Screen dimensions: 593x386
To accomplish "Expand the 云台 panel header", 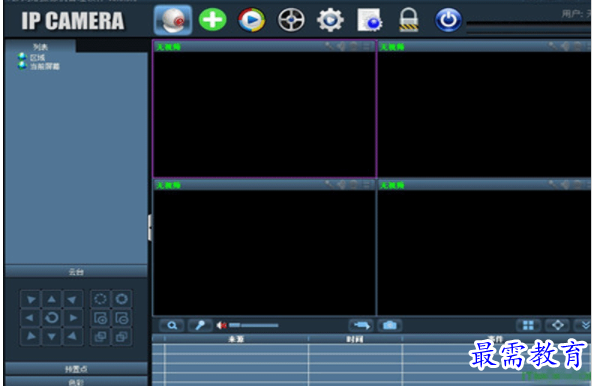I will point(76,271).
